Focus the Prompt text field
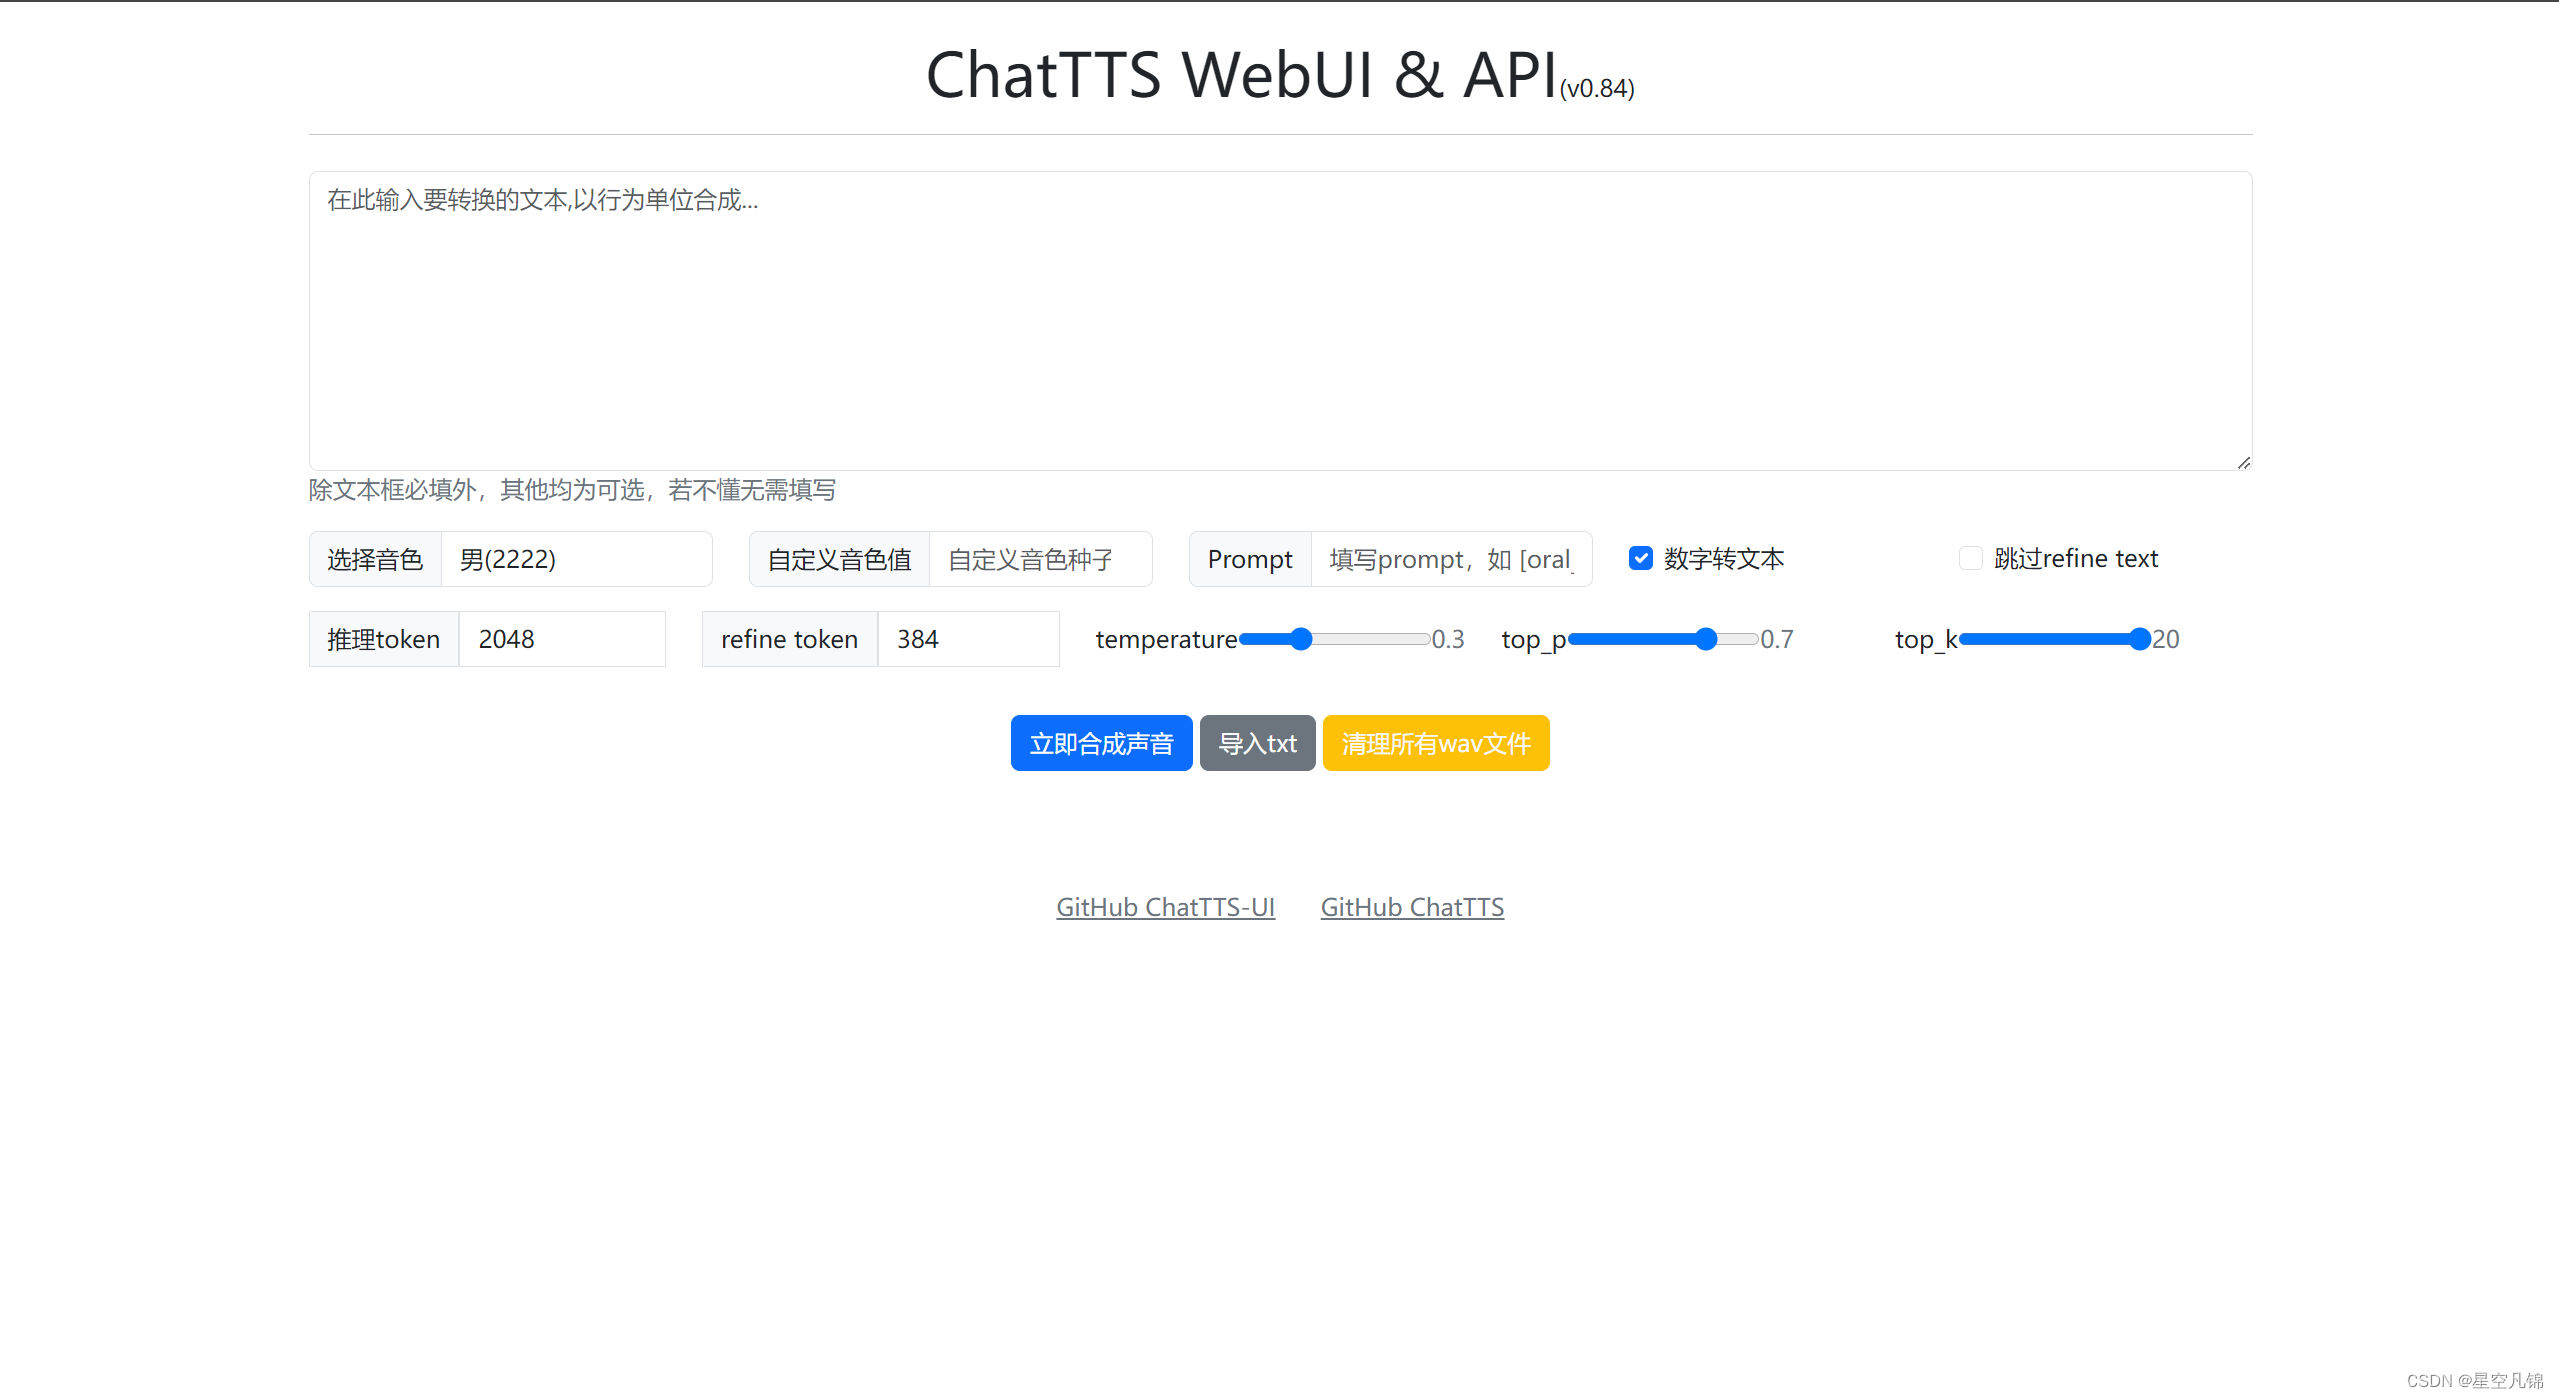 coord(1450,559)
